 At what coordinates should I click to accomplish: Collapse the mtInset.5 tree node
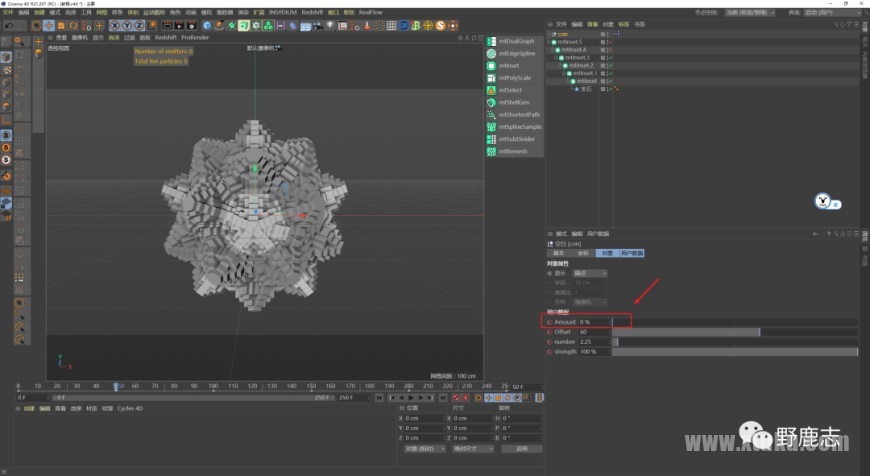549,42
